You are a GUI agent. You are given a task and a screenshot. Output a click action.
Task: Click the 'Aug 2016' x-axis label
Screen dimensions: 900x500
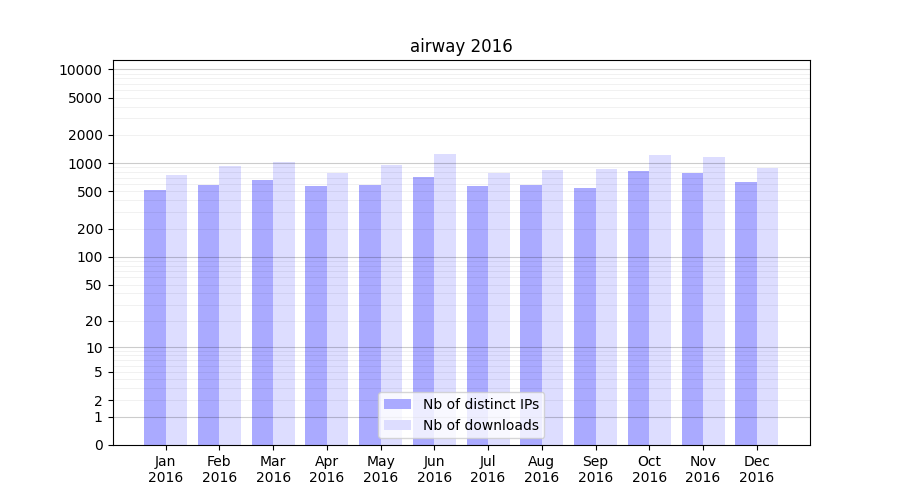point(541,469)
